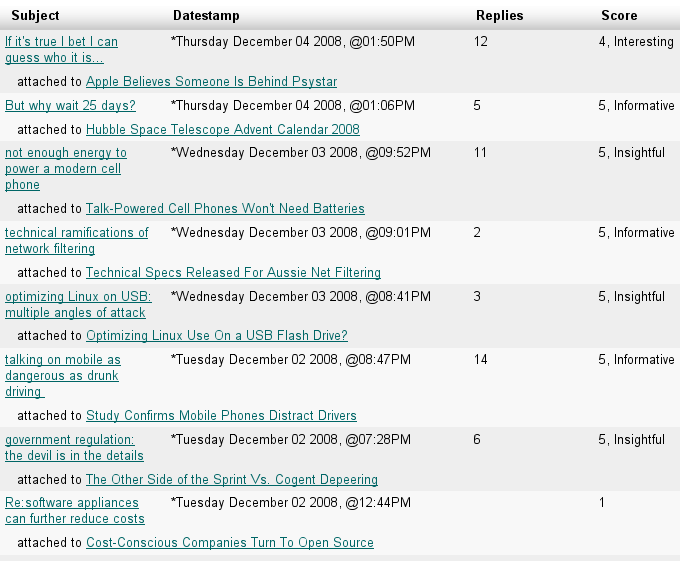Click the Subject column header
This screenshot has width=680, height=561.
[35, 16]
